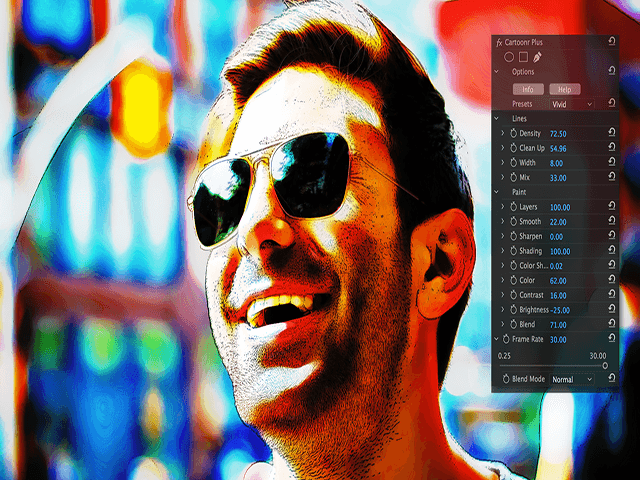
Task: Click the Width value 8.00
Action: pos(556,163)
